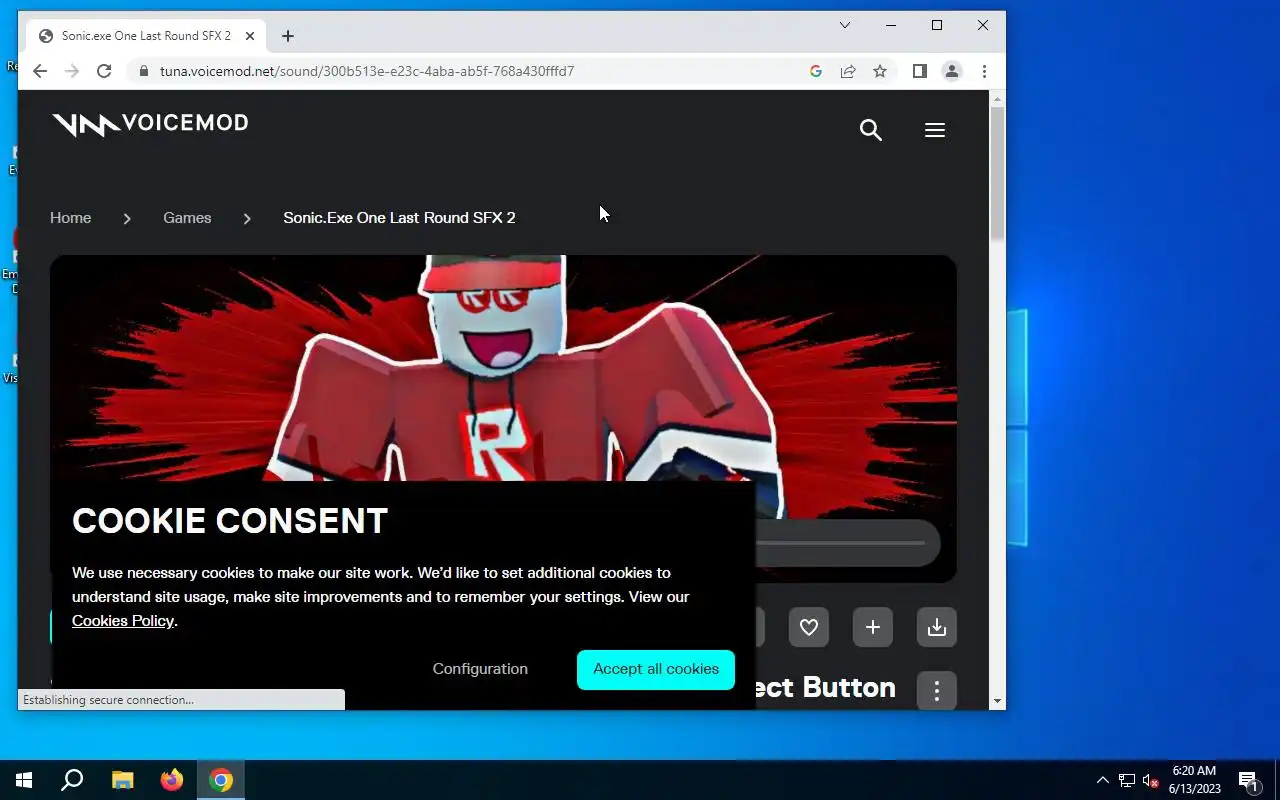Open Windows notification center
1280x800 pixels.
click(1248, 780)
